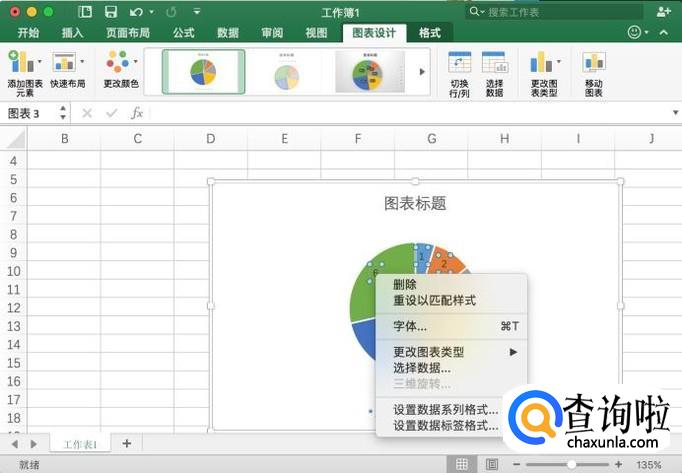682x473 pixels.
Task: Select column D header
Action: [x=211, y=139]
